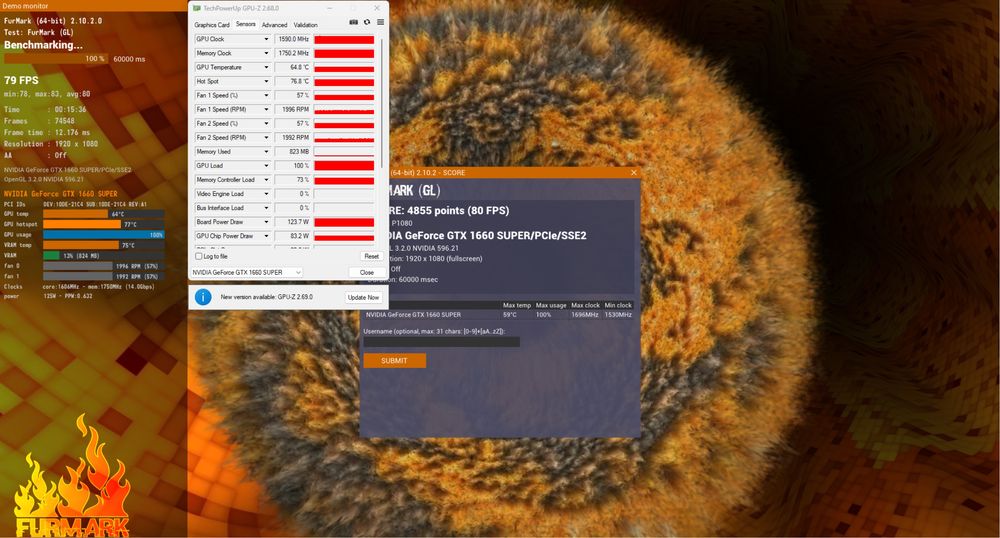Click the fan 1 1992 RPM bar

click(x=103, y=276)
